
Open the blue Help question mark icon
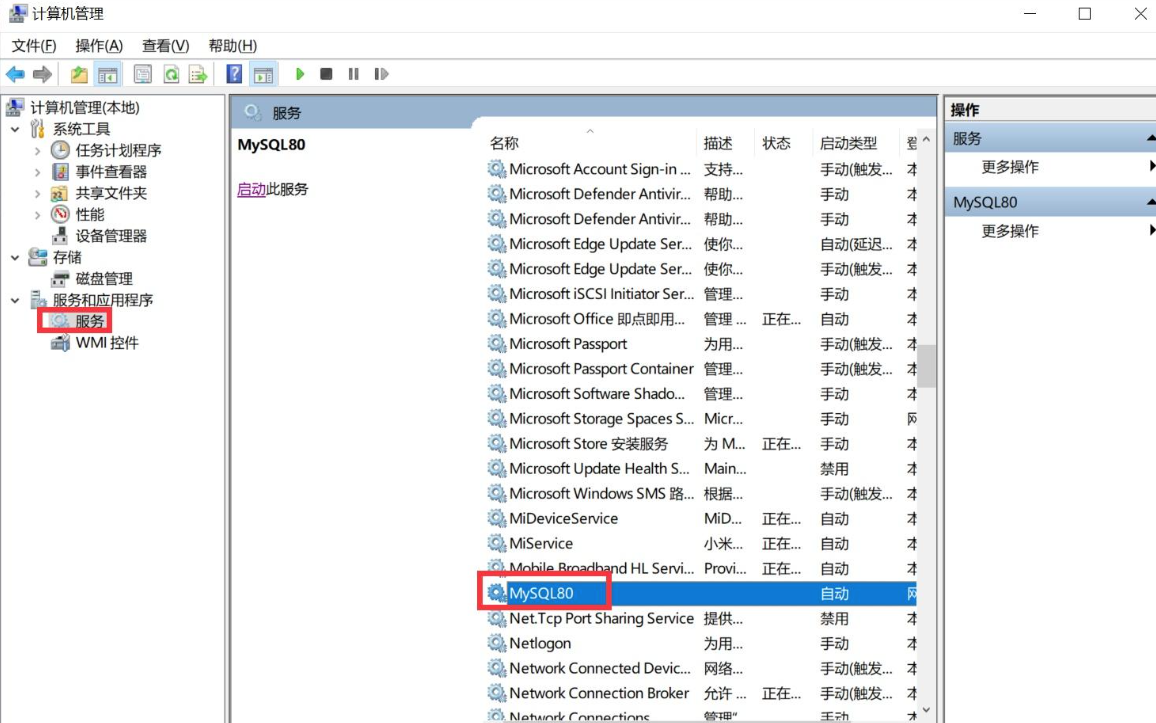pyautogui.click(x=234, y=74)
